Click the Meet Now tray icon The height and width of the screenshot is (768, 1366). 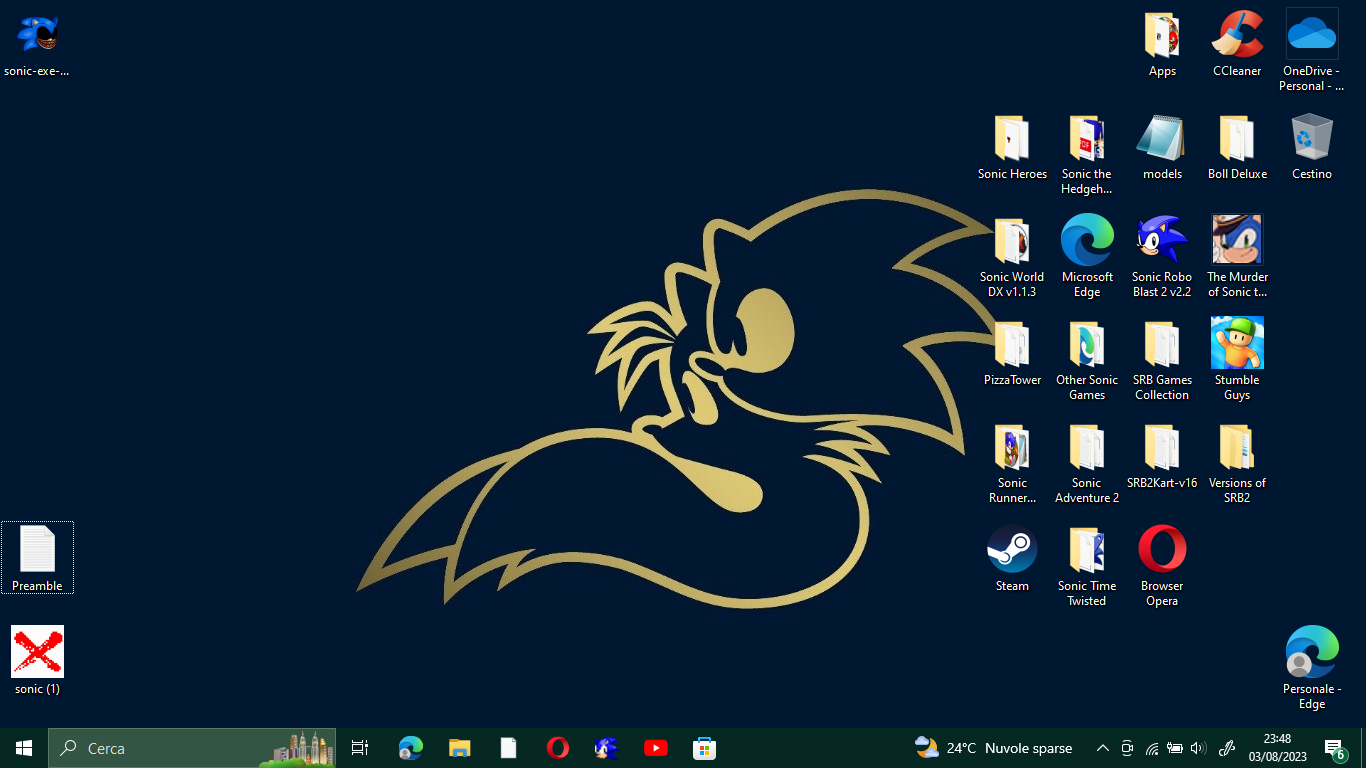coord(1127,748)
